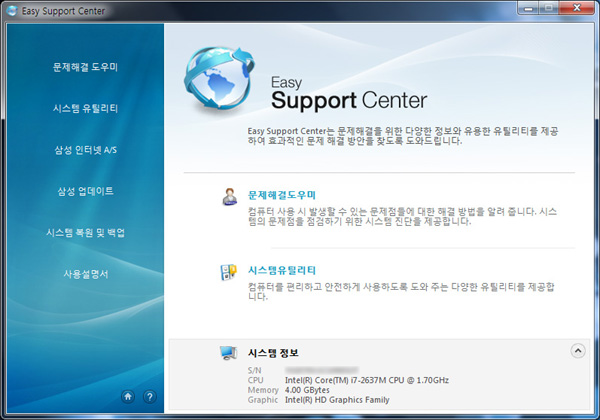Click the CPU value Intel(R) Core(TM) i7-2637M
The image size is (600, 420).
pos(367,380)
